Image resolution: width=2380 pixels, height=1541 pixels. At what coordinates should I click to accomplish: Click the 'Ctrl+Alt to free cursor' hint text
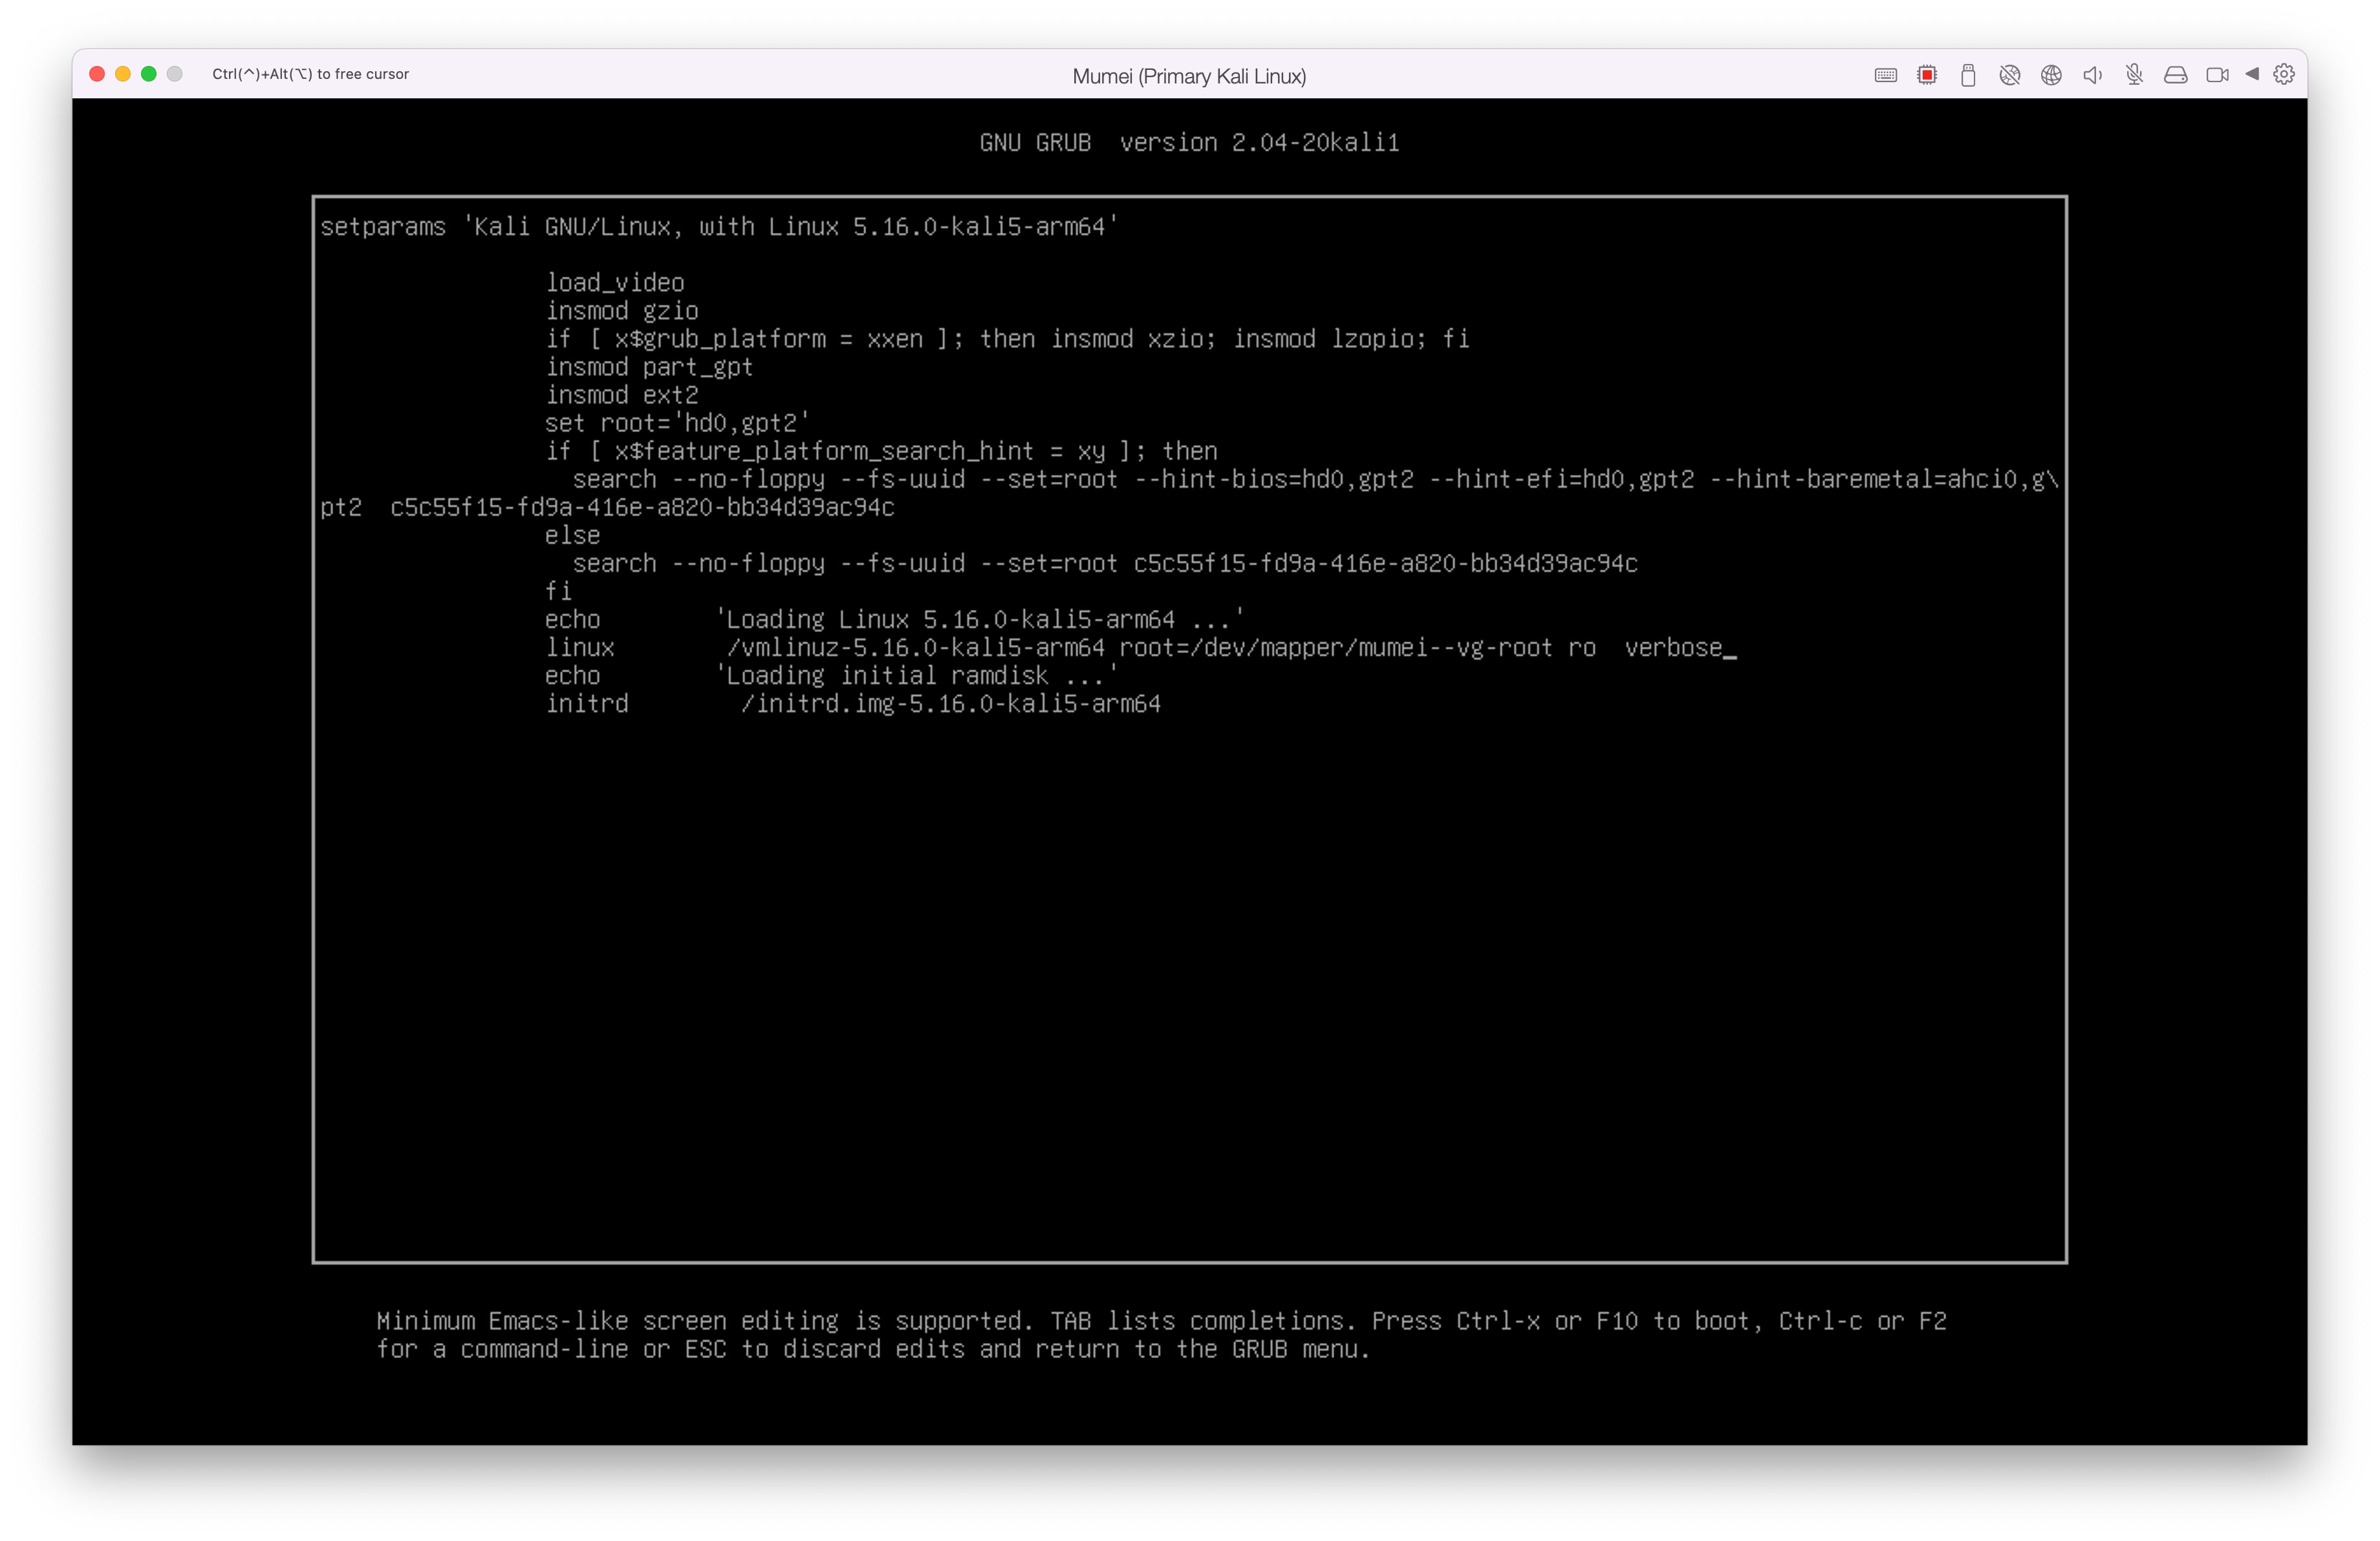click(310, 74)
